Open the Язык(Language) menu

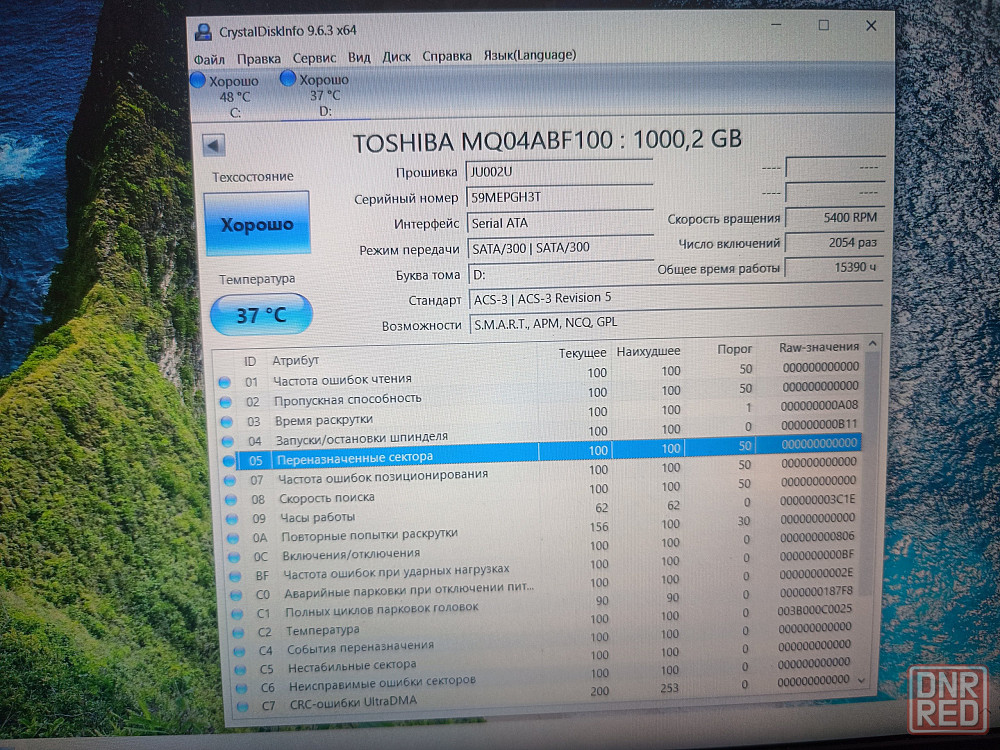click(529, 55)
